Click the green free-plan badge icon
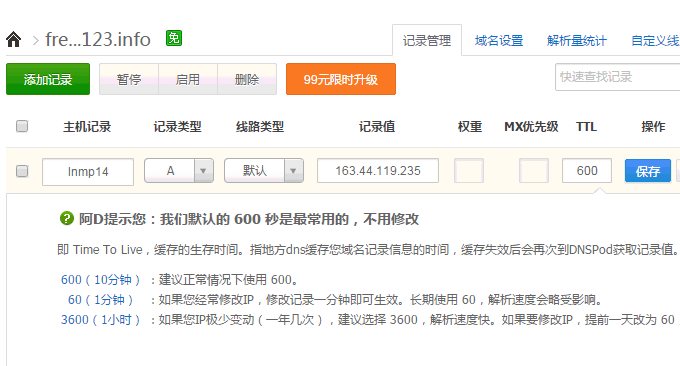680x366 pixels. click(174, 38)
